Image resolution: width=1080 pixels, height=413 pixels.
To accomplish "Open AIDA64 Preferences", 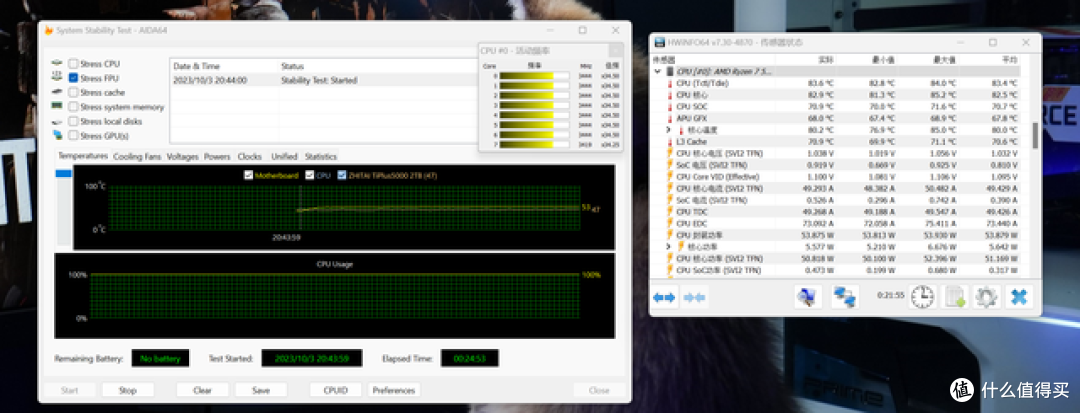I will (x=393, y=390).
